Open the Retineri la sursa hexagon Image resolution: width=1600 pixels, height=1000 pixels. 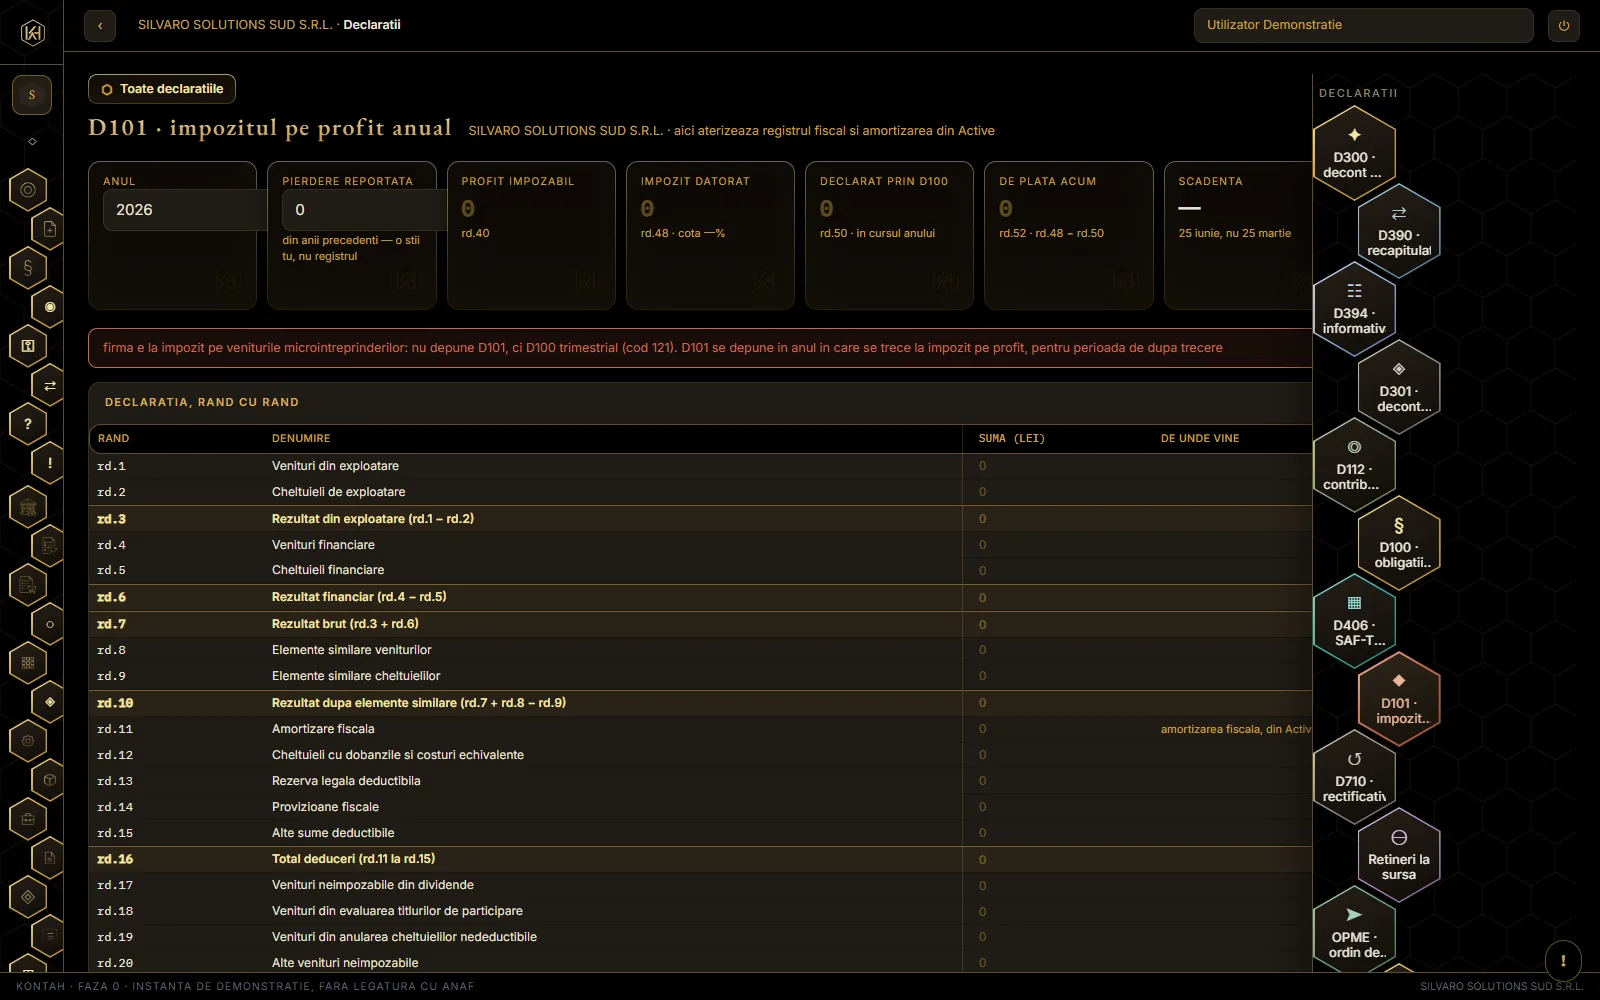[1399, 855]
